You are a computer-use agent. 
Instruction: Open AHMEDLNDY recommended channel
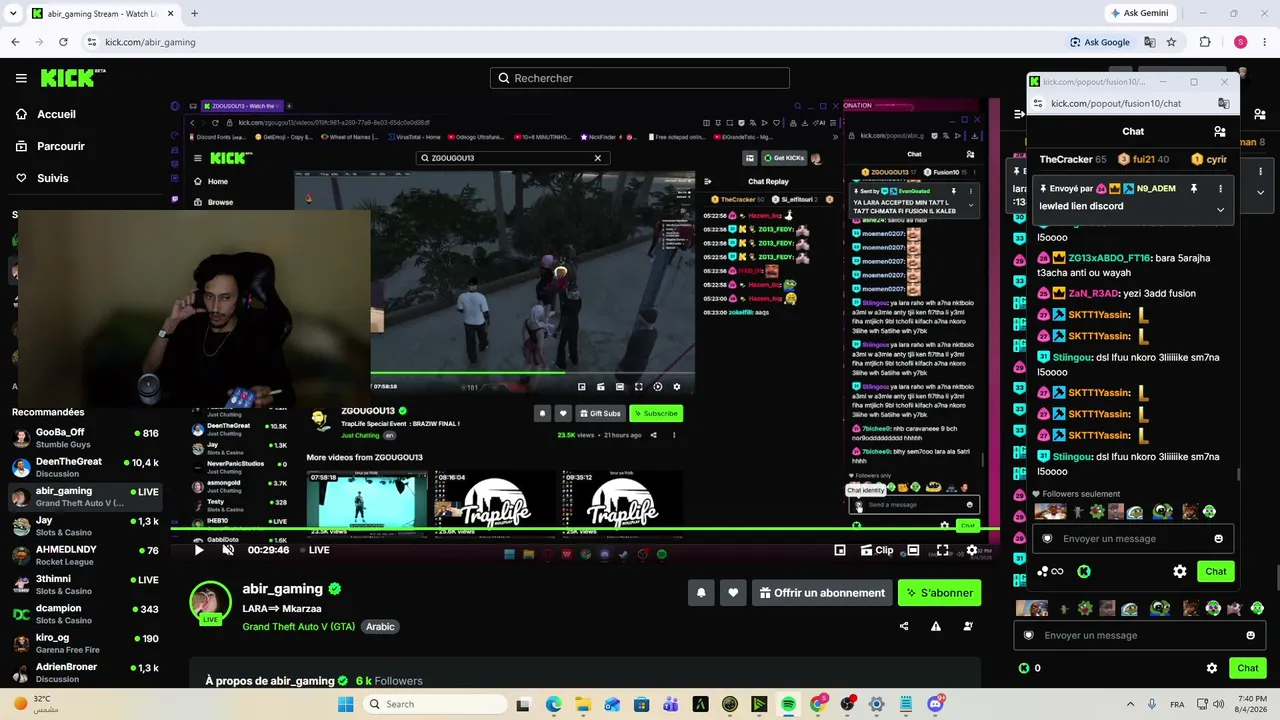(85, 555)
